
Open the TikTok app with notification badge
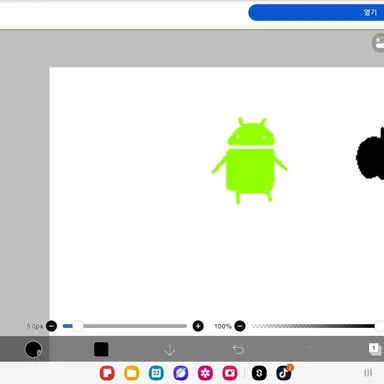point(284,373)
